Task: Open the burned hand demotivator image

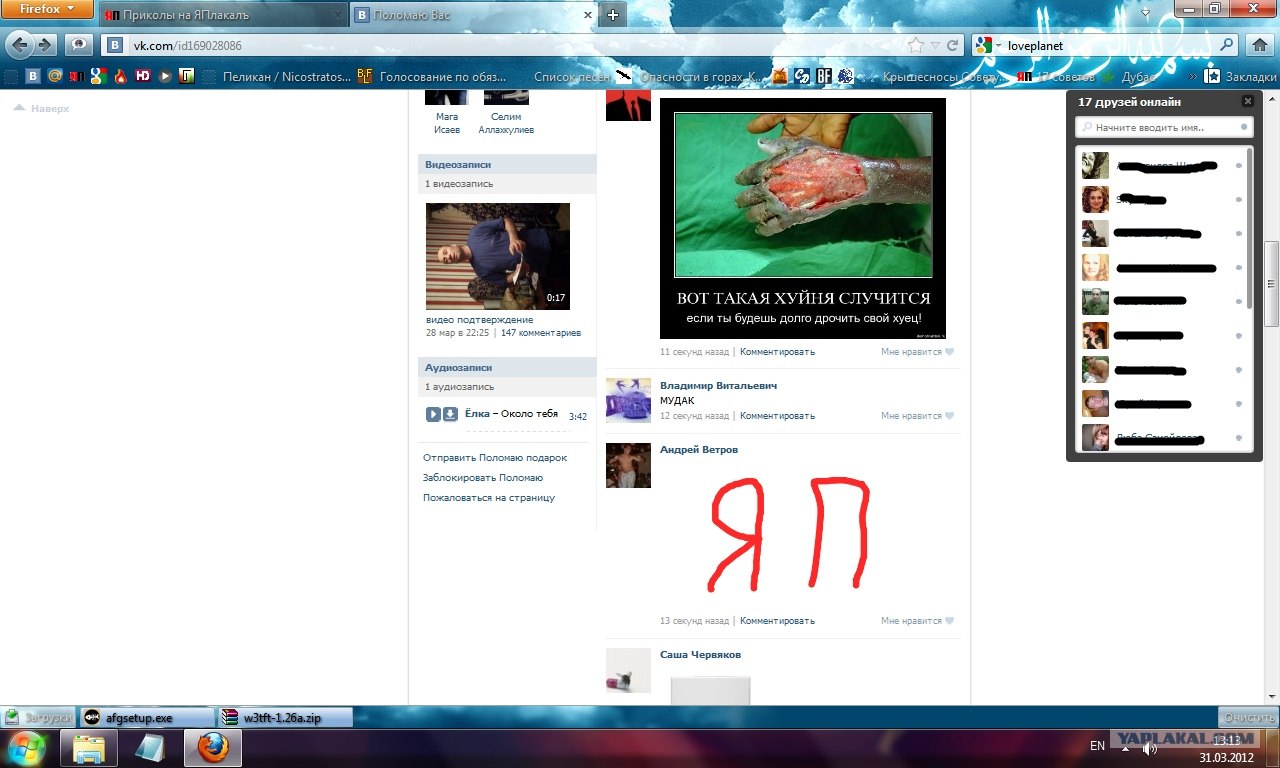Action: (x=803, y=218)
